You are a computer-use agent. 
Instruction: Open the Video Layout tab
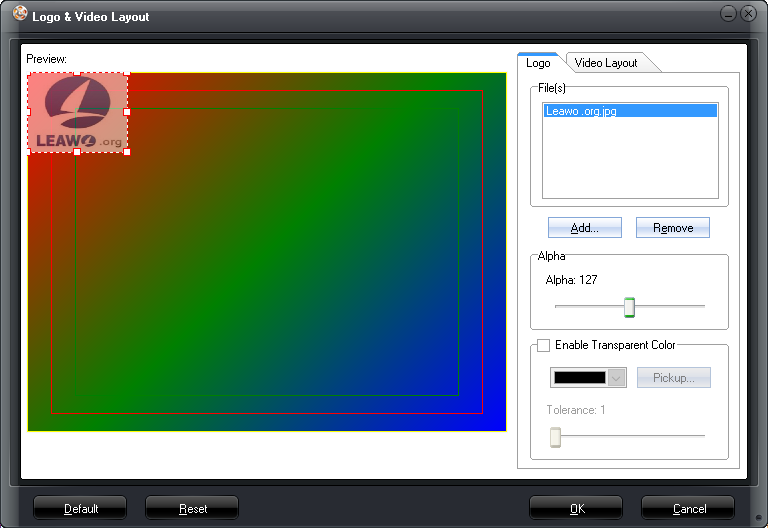(x=605, y=63)
